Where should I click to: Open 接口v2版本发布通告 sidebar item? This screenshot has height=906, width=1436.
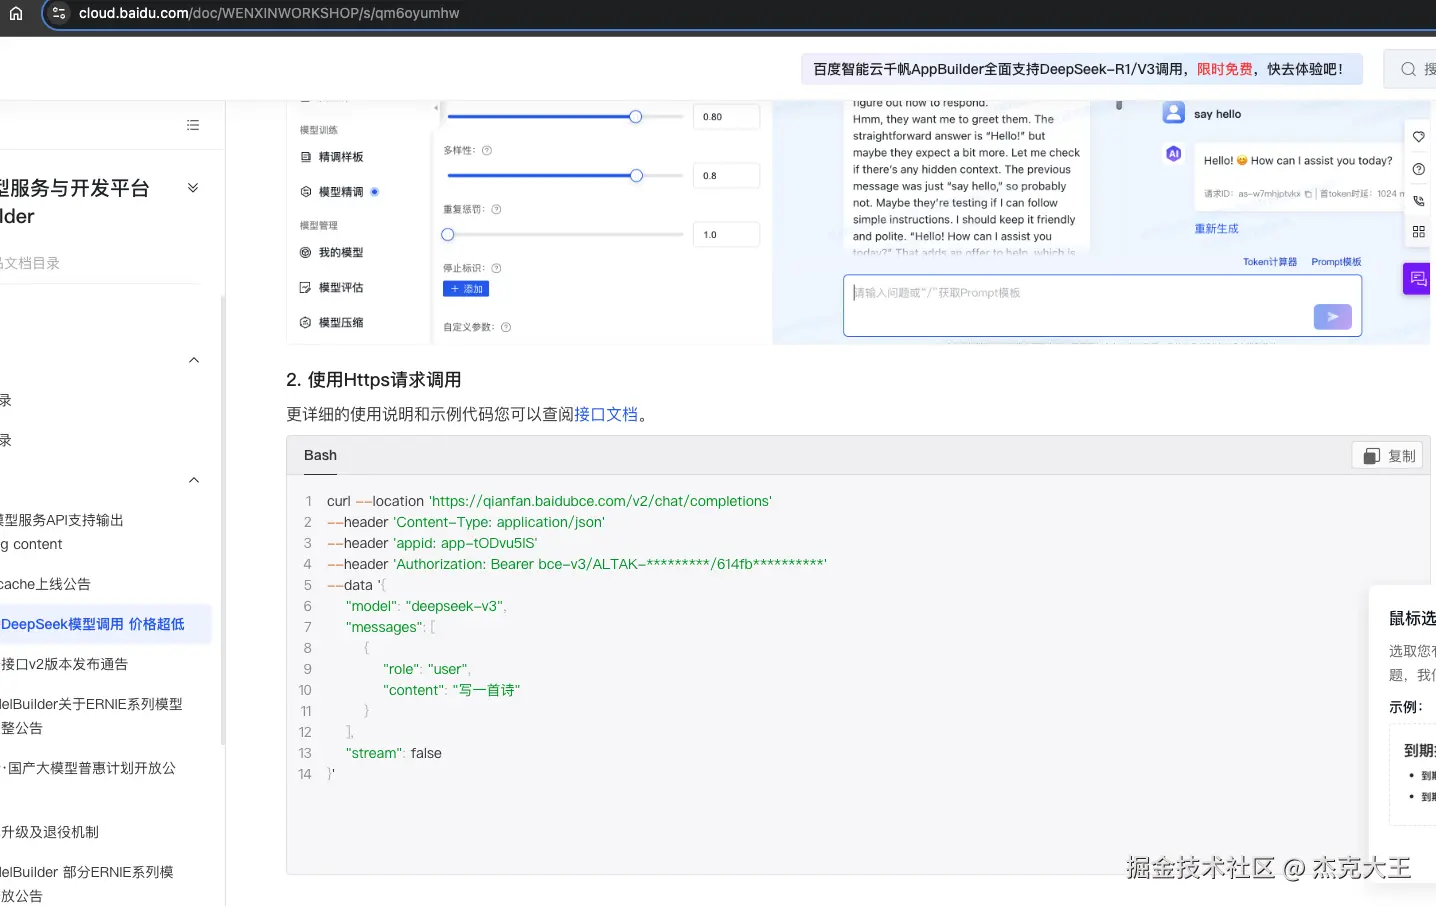pyautogui.click(x=64, y=664)
